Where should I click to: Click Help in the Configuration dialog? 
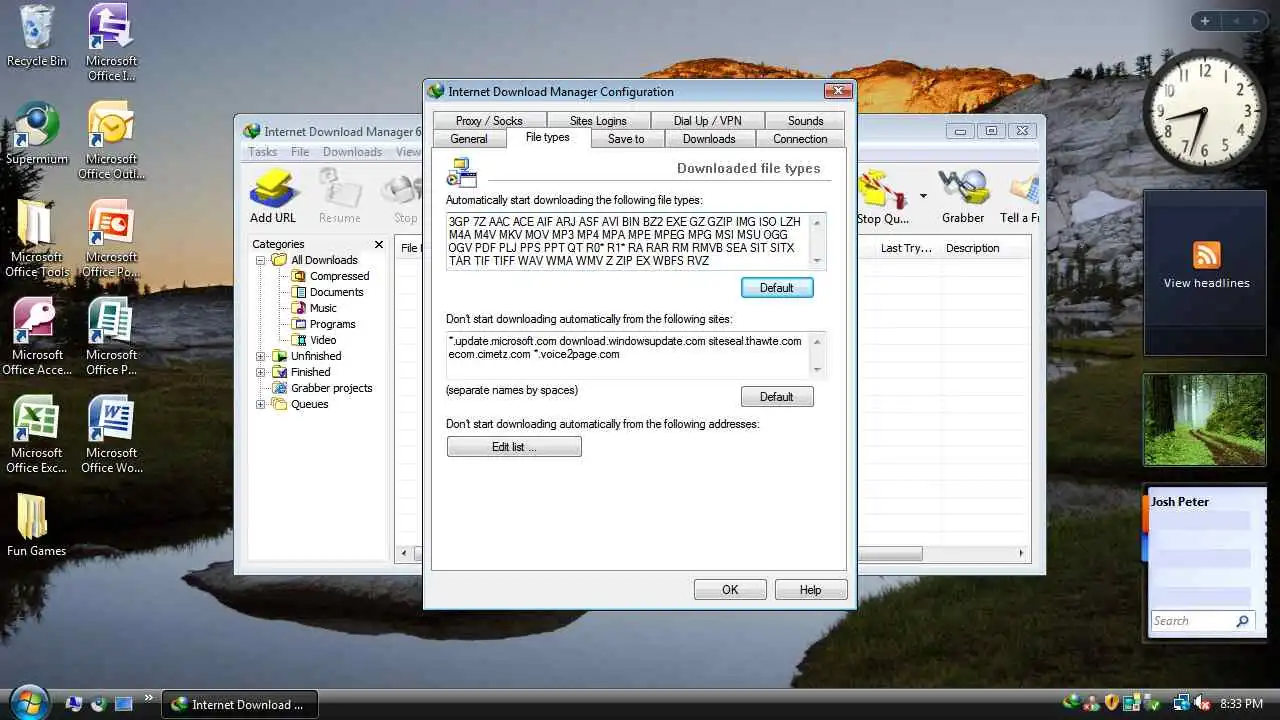click(x=811, y=590)
